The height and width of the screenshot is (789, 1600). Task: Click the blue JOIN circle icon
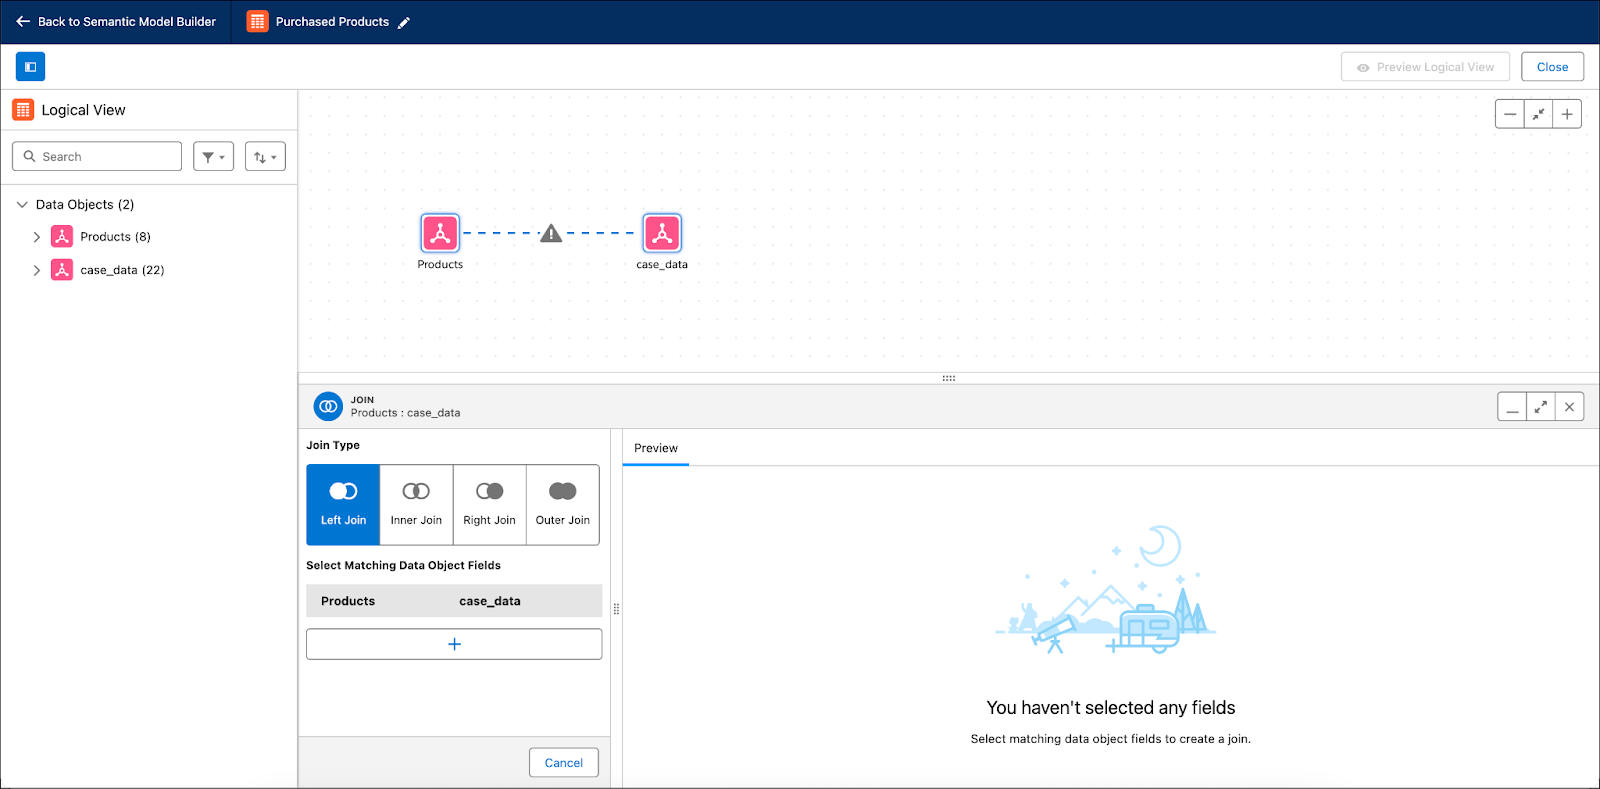328,406
